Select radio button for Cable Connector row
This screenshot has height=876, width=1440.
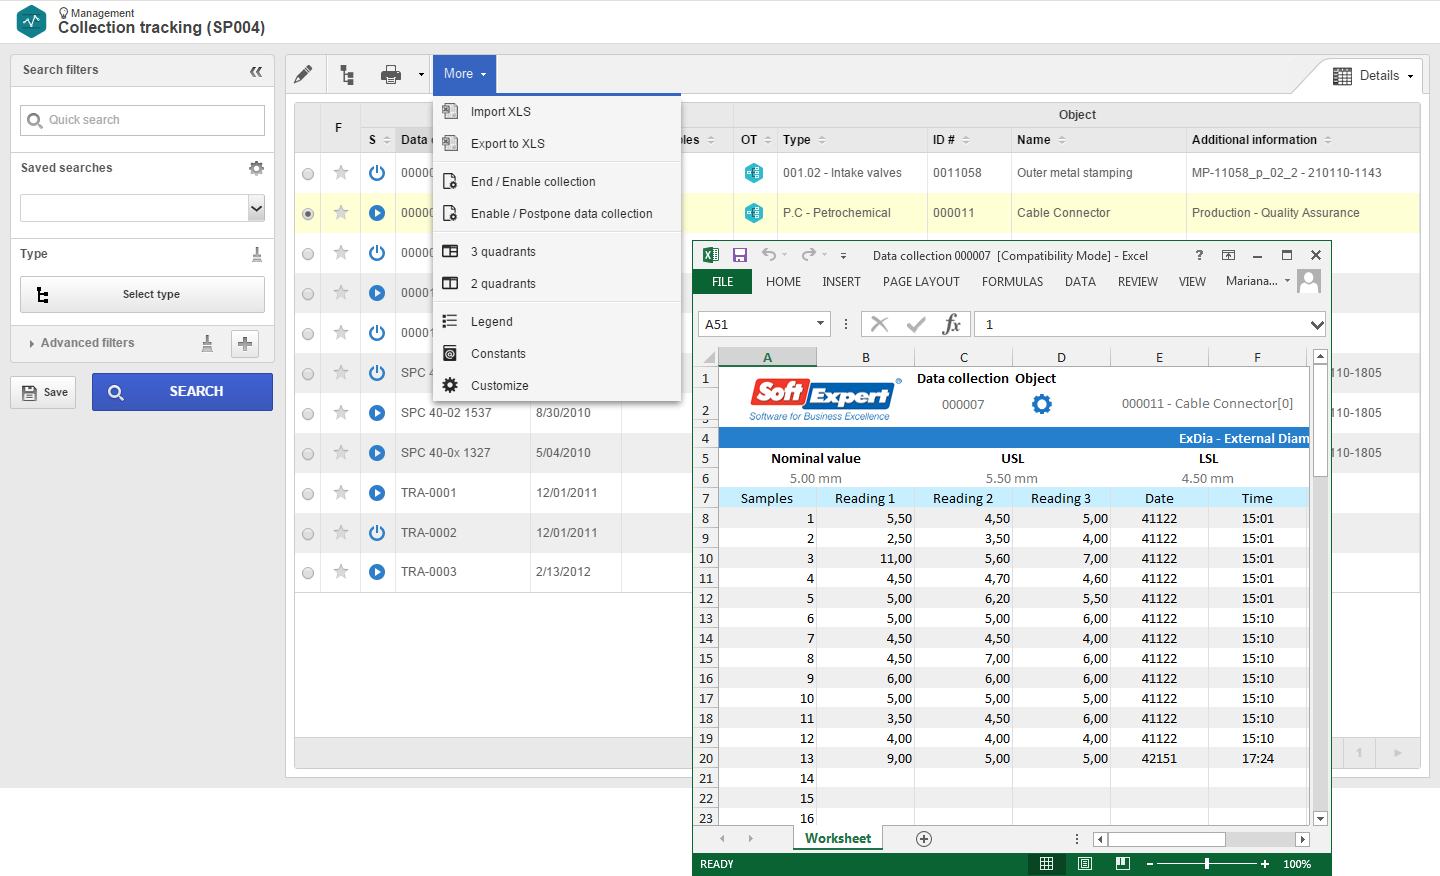coord(308,214)
